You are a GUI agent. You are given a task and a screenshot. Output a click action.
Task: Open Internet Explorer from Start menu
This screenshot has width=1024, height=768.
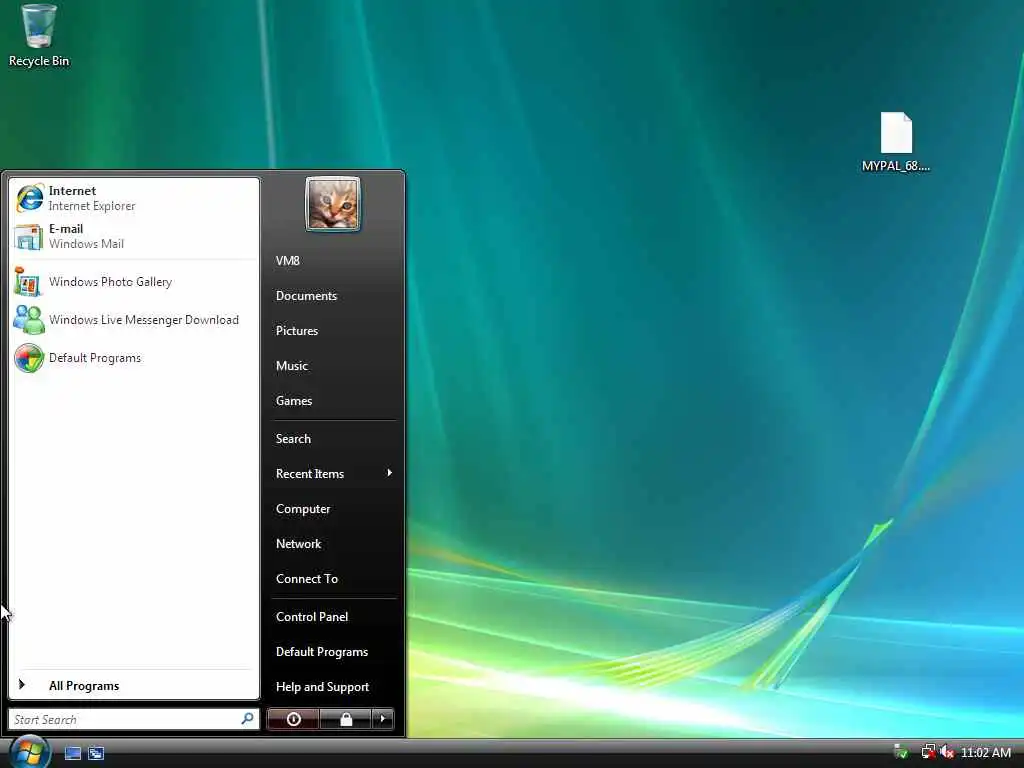[134, 198]
